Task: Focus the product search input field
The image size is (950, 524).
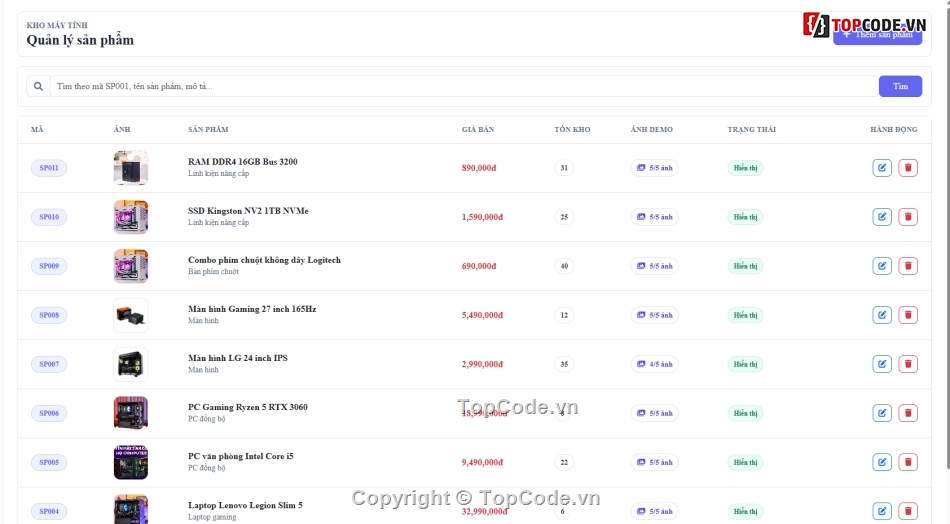Action: point(463,87)
